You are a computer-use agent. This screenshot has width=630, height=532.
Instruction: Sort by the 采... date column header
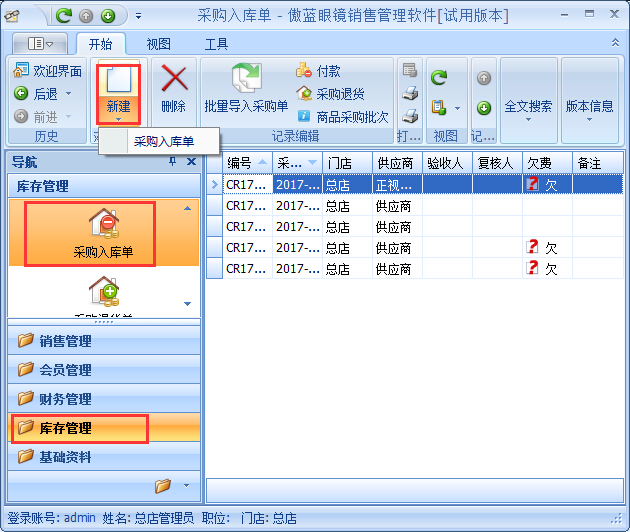297,163
